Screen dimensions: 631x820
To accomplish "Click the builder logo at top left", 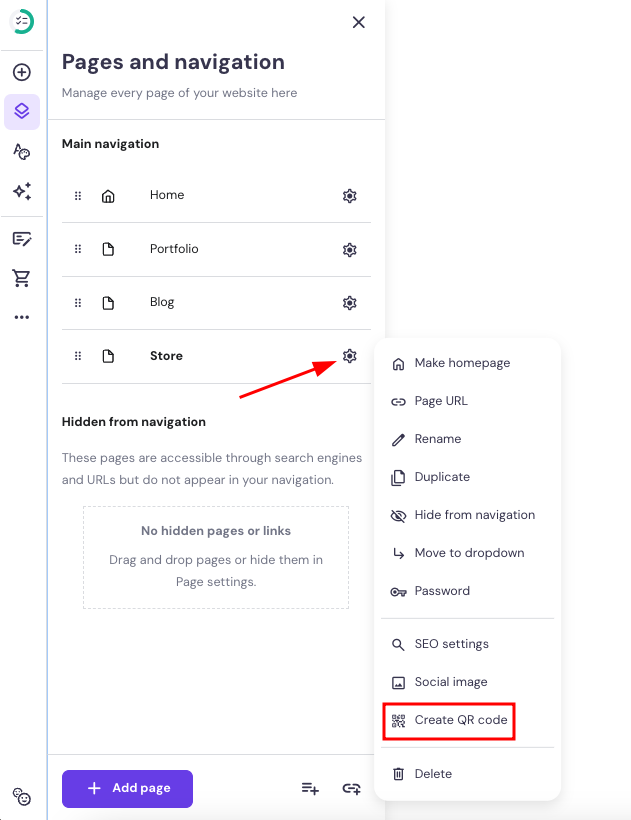I will (x=22, y=22).
